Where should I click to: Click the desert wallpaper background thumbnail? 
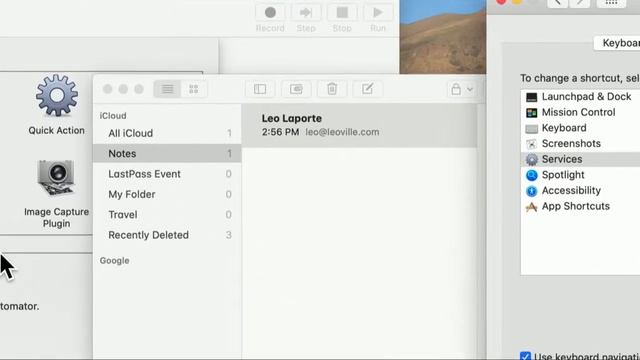pos(443,37)
